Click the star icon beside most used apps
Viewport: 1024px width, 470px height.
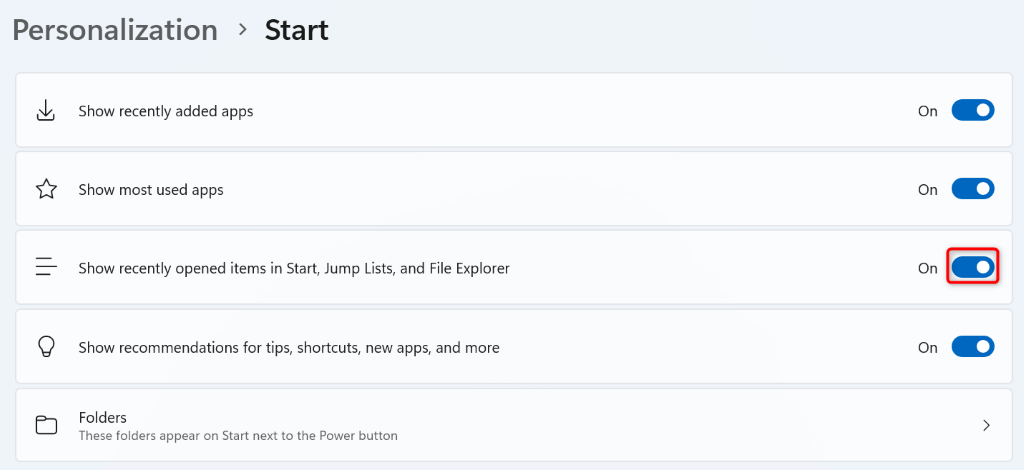point(46,189)
